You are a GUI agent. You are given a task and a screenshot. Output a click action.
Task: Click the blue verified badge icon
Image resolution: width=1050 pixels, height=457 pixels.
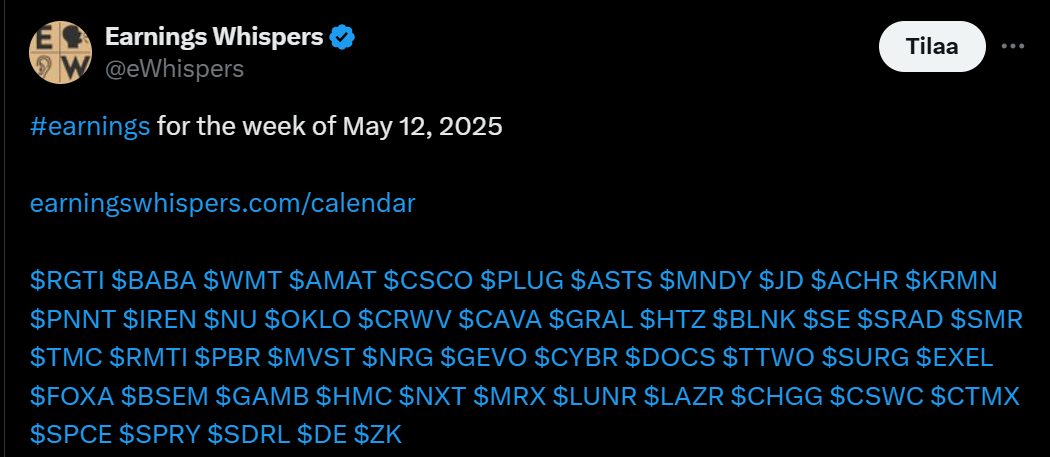pyautogui.click(x=344, y=38)
